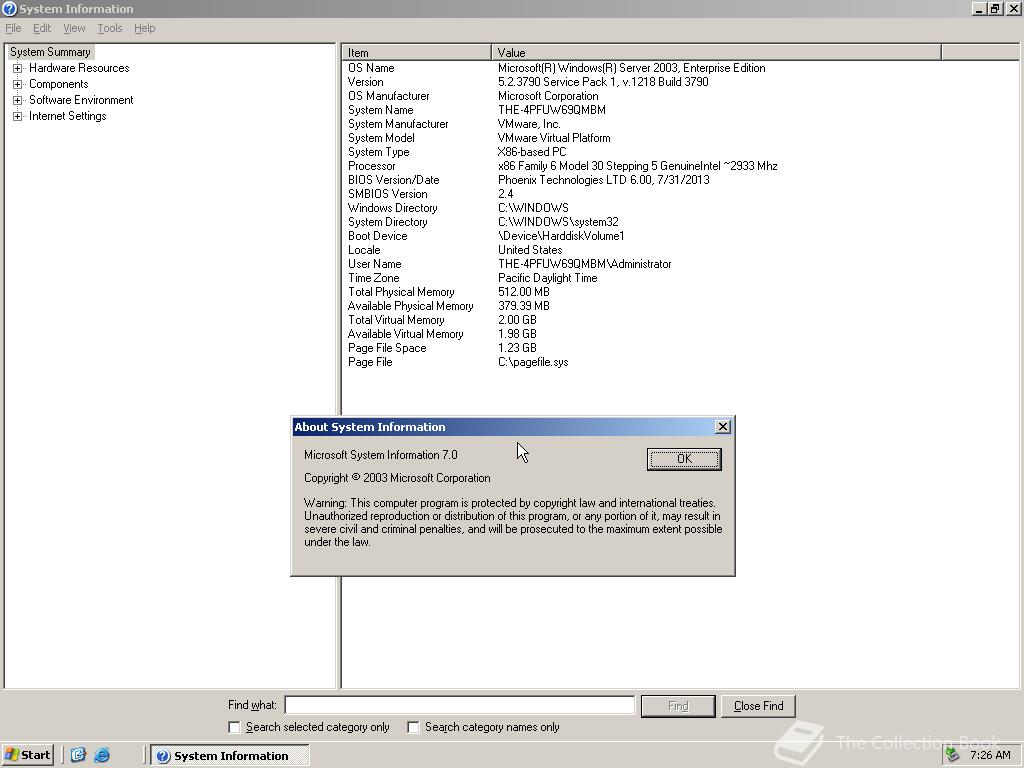Expand the Internet Settings node

click(x=18, y=116)
